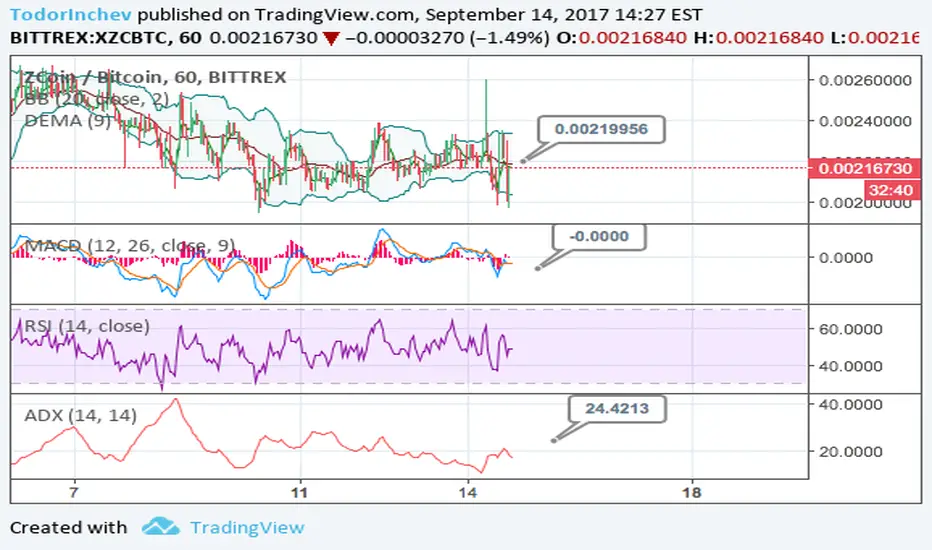Click the H:0.00216840 high value

coord(758,37)
